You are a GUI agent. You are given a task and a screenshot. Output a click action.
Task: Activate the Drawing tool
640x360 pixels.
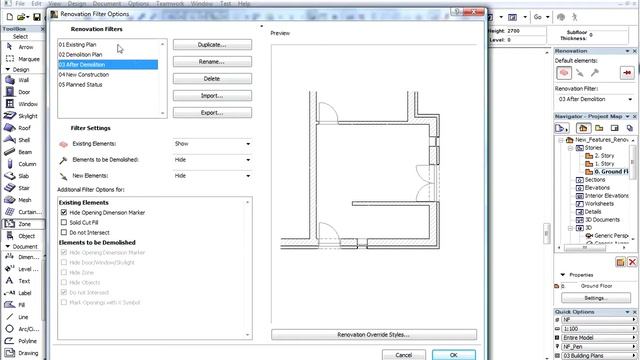click(x=21, y=353)
